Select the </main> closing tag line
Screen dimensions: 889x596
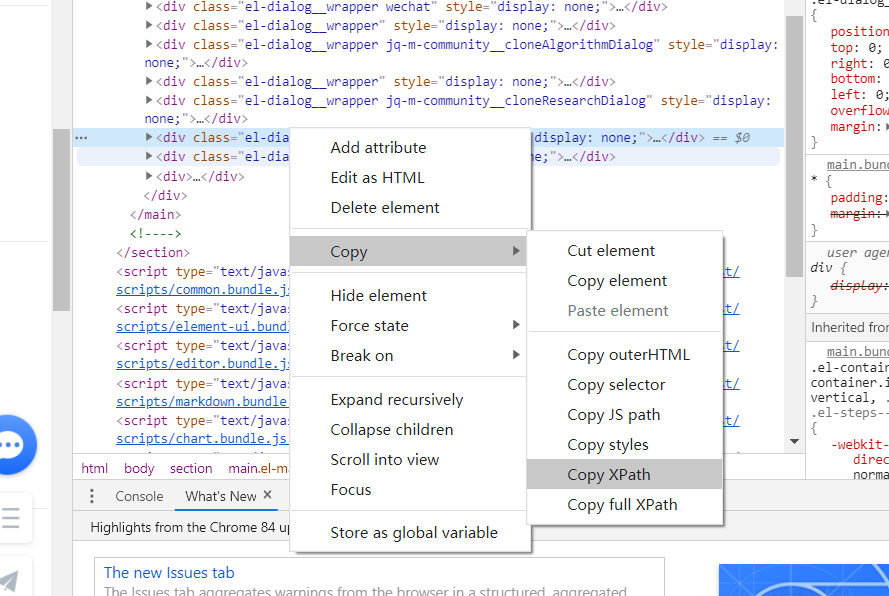(155, 215)
